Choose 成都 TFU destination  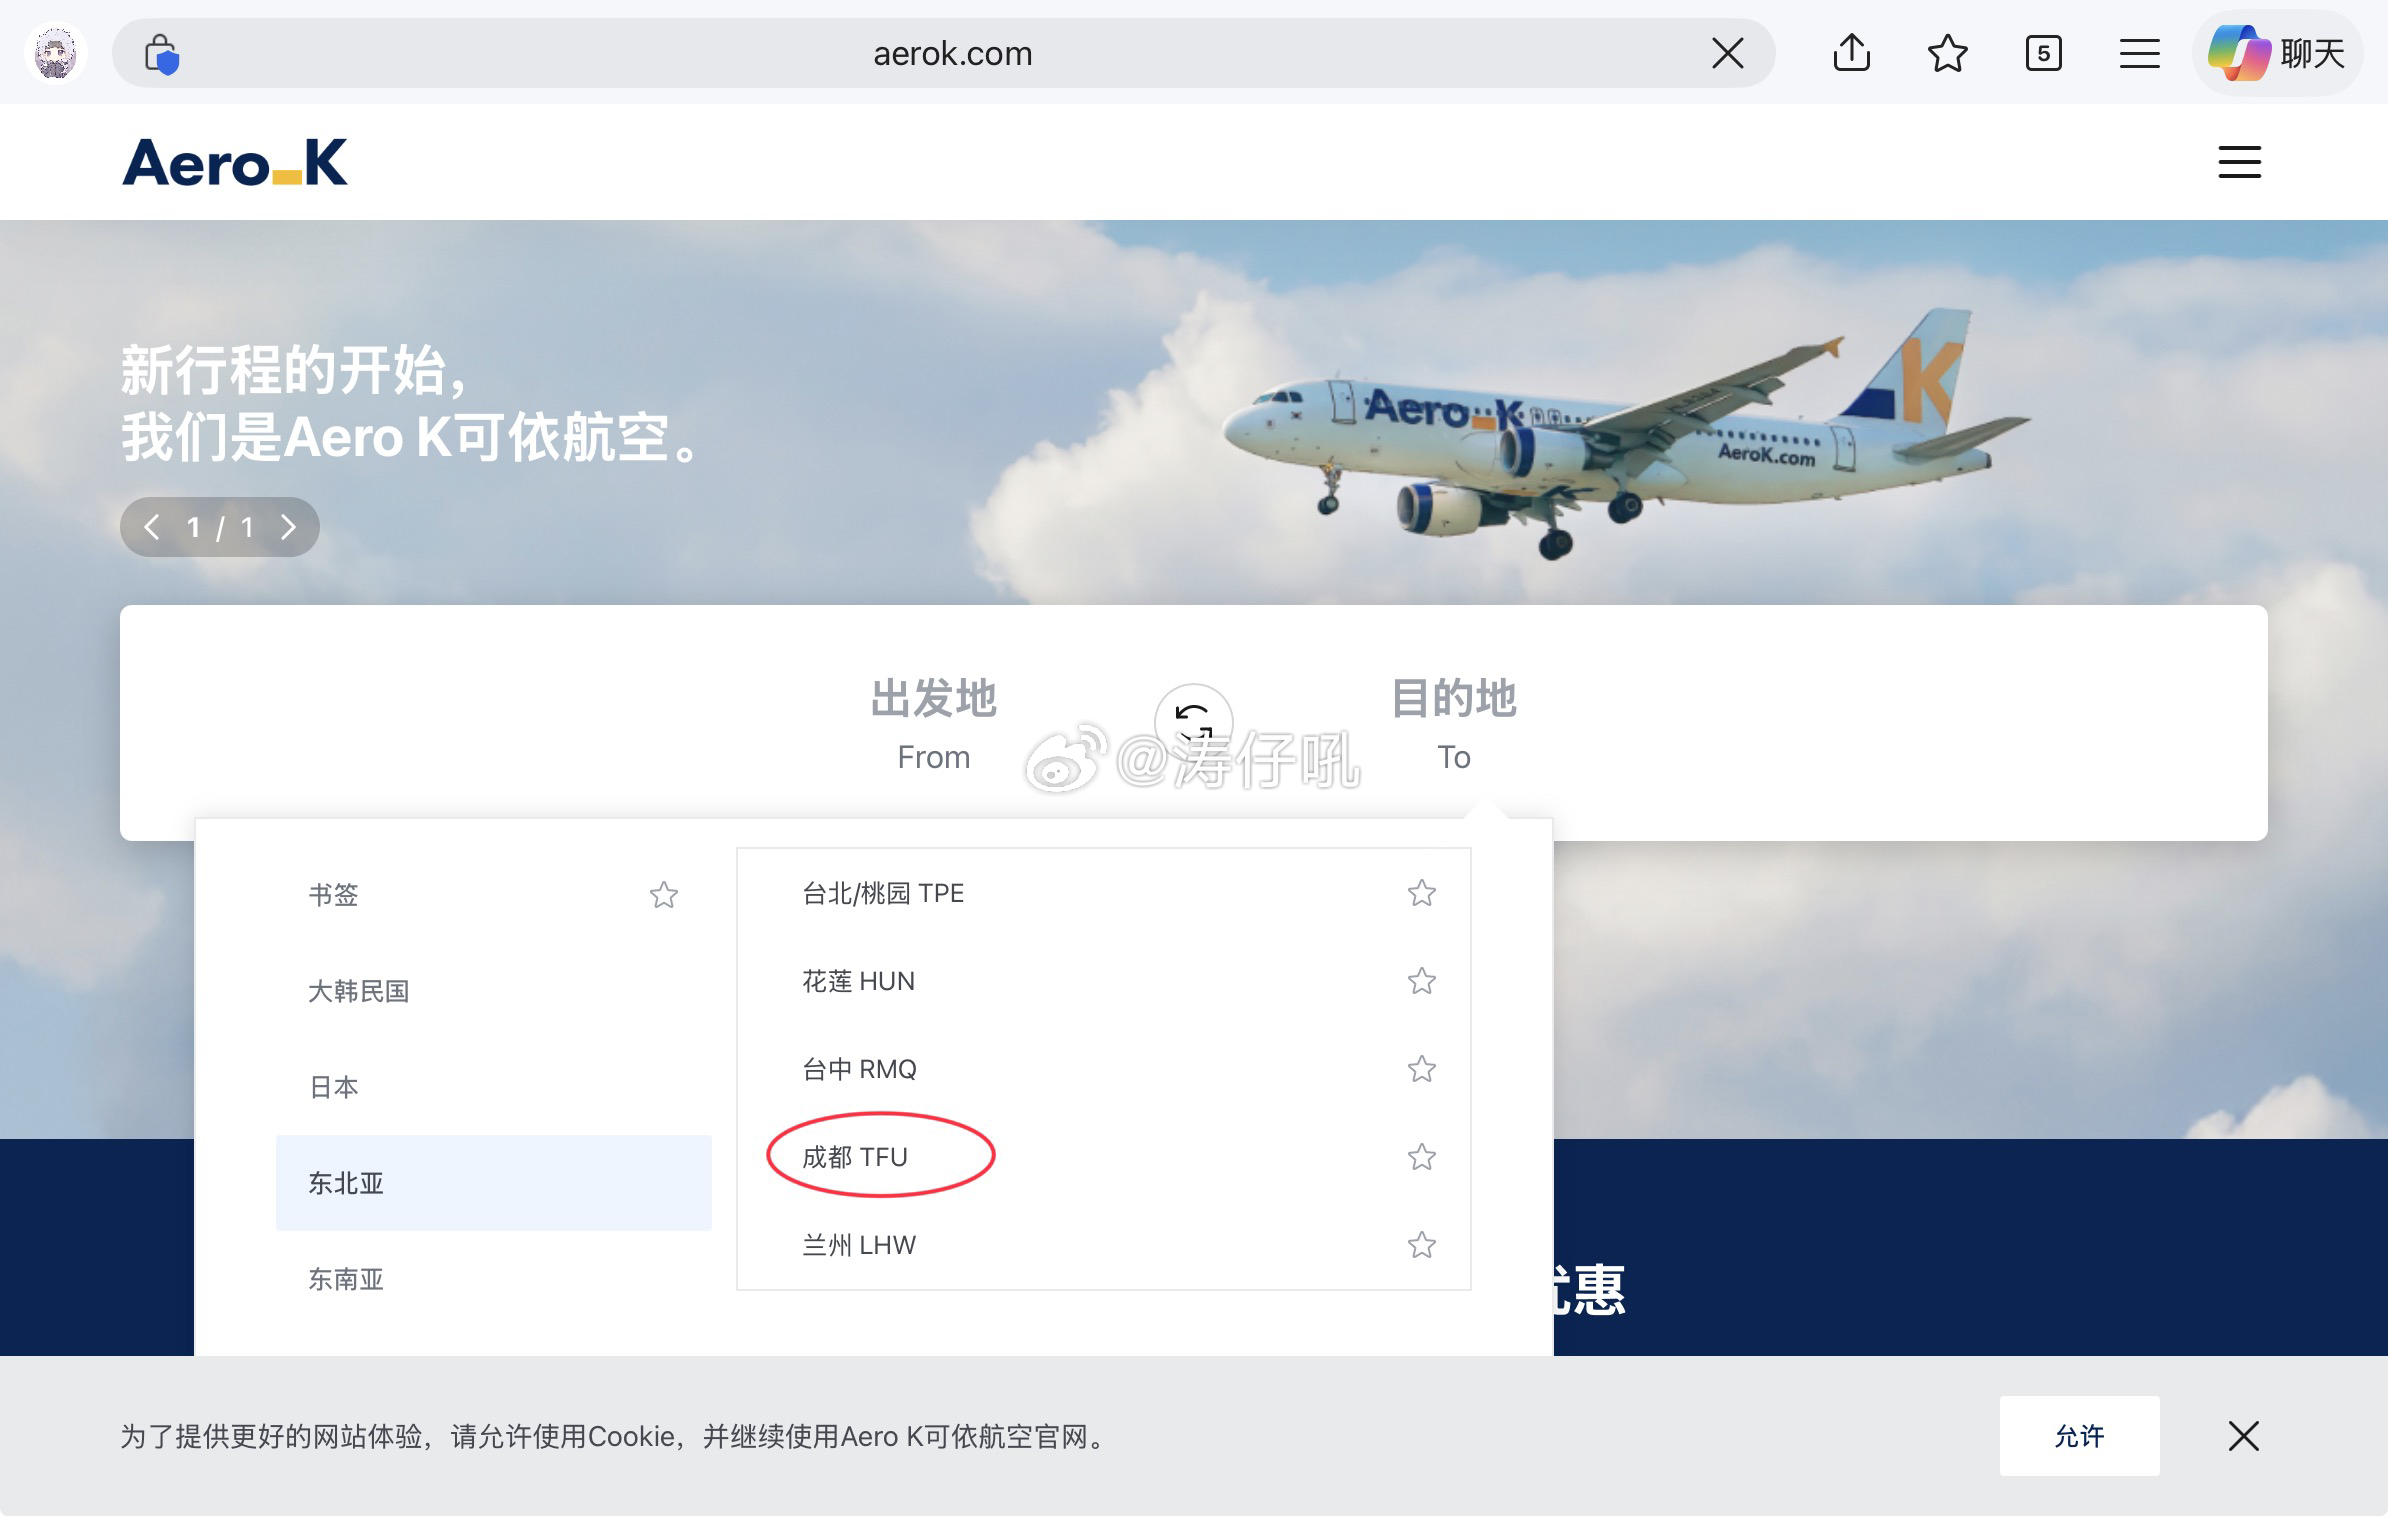[1103, 1157]
